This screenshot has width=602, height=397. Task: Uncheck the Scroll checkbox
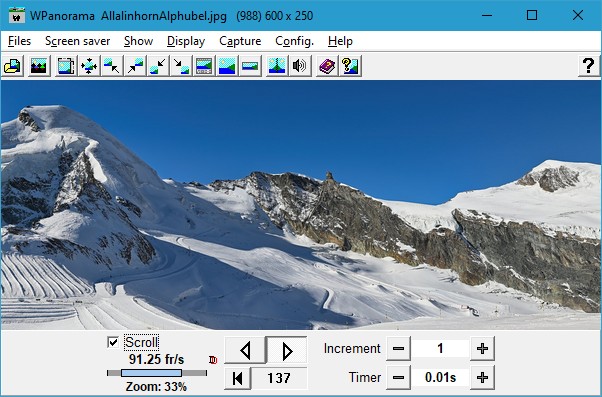(x=113, y=342)
